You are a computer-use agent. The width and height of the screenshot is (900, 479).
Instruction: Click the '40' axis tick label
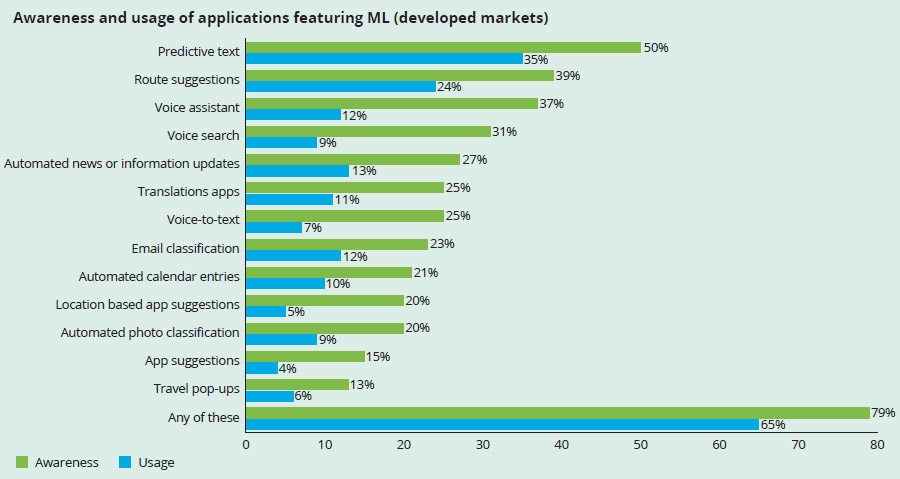pos(561,445)
